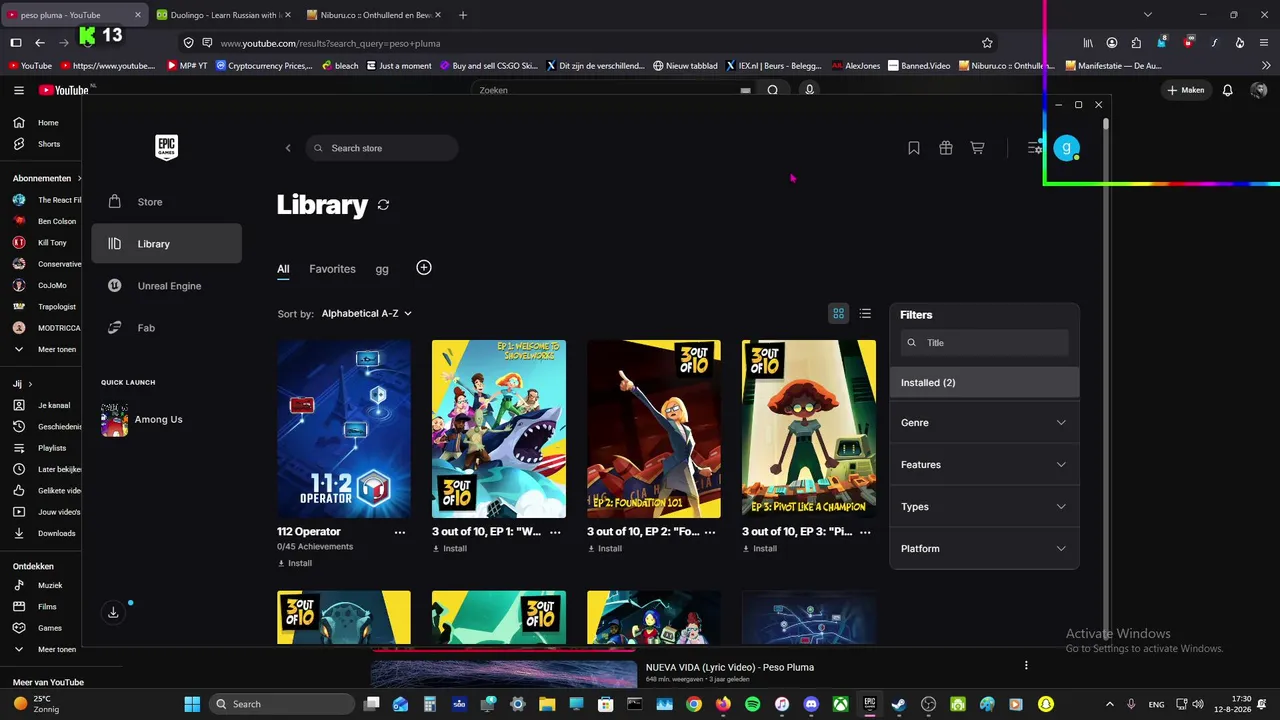Open more options for 3 out of 10 EP 3

[865, 532]
